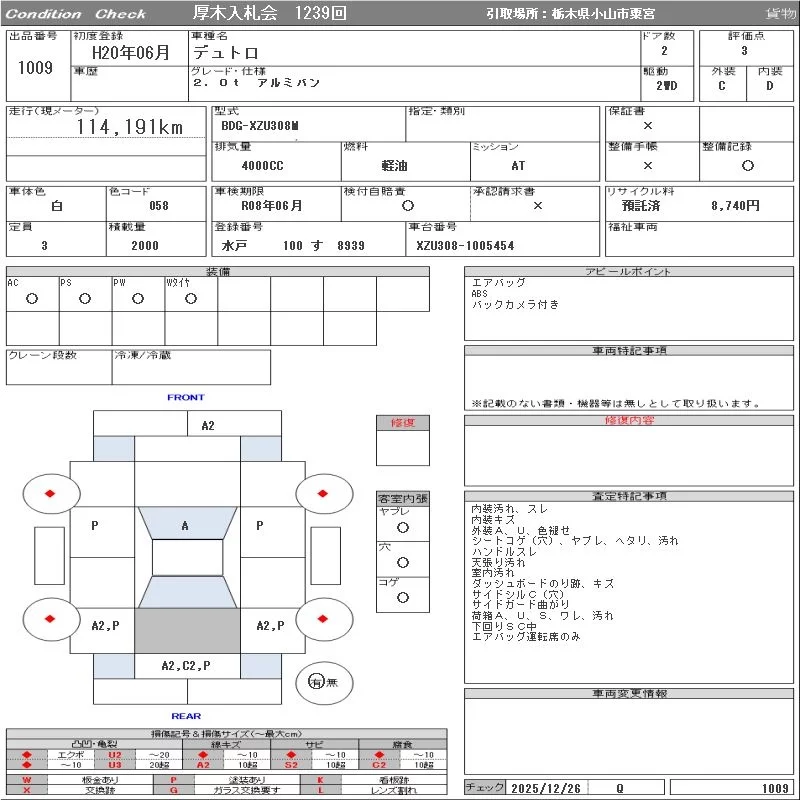800x800 pixels.
Task: Click the × mark under 保証書
Action: 647,126
